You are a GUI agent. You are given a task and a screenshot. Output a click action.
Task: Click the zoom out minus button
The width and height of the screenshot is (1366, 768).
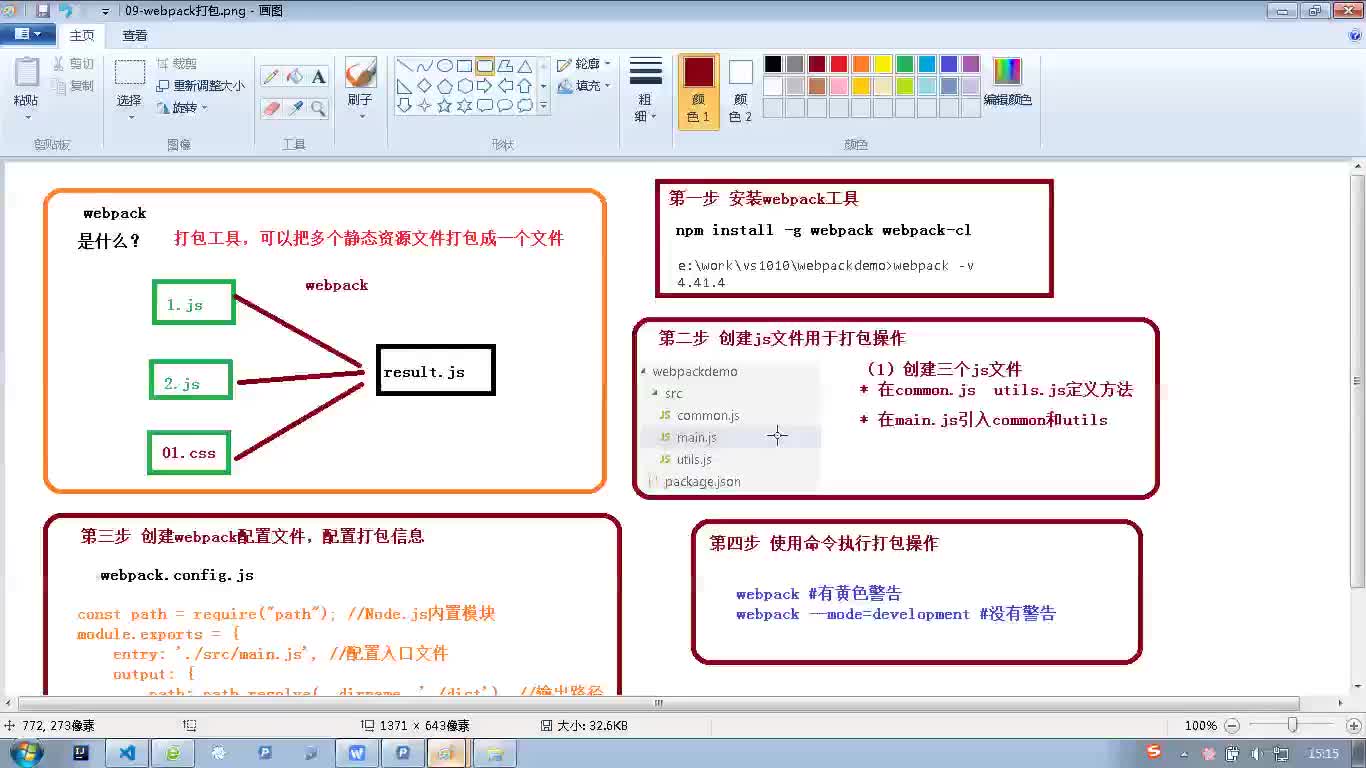pos(1232,725)
